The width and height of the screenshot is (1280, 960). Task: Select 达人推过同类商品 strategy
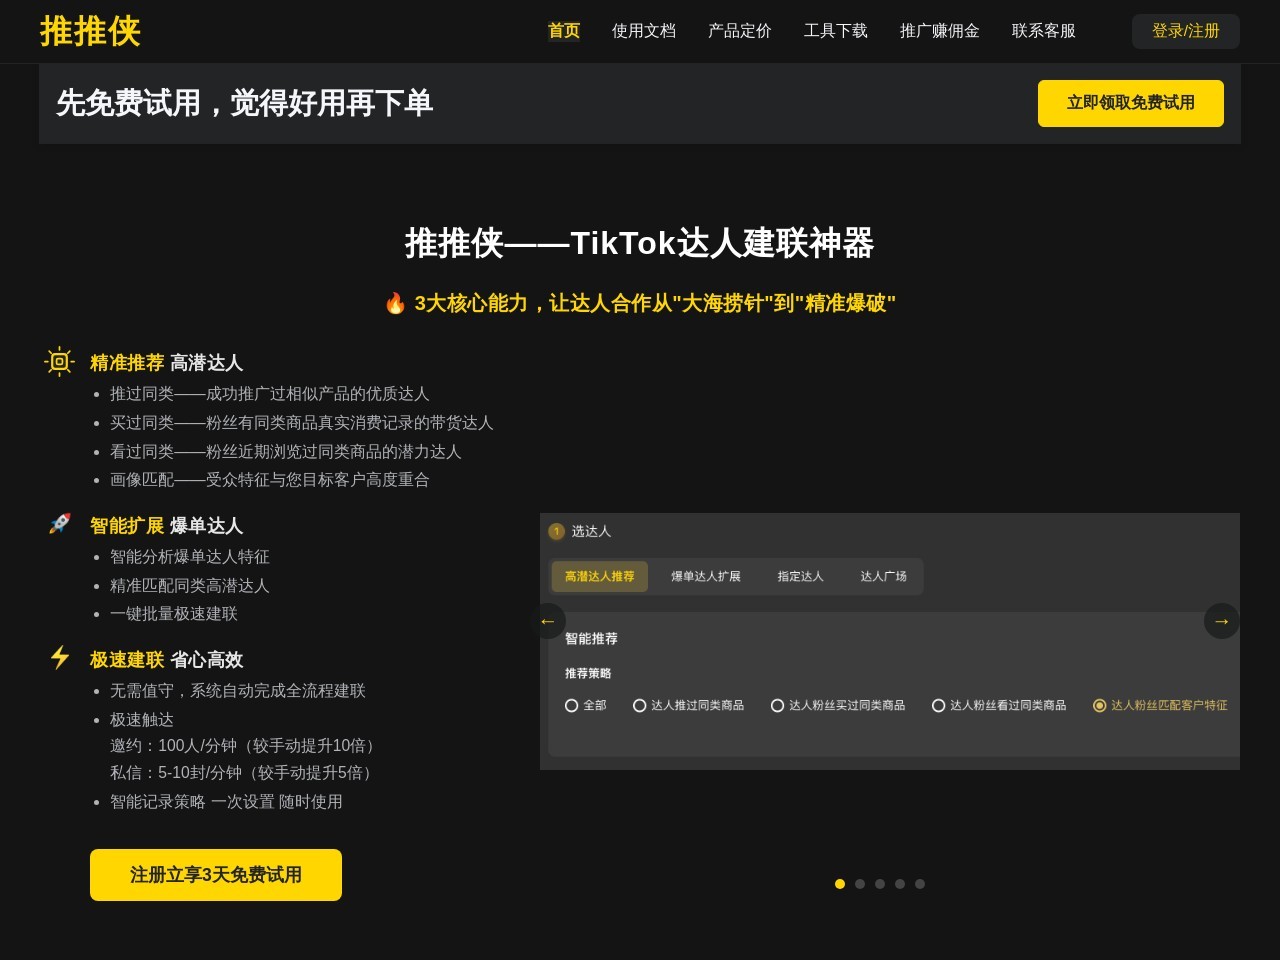pyautogui.click(x=640, y=705)
